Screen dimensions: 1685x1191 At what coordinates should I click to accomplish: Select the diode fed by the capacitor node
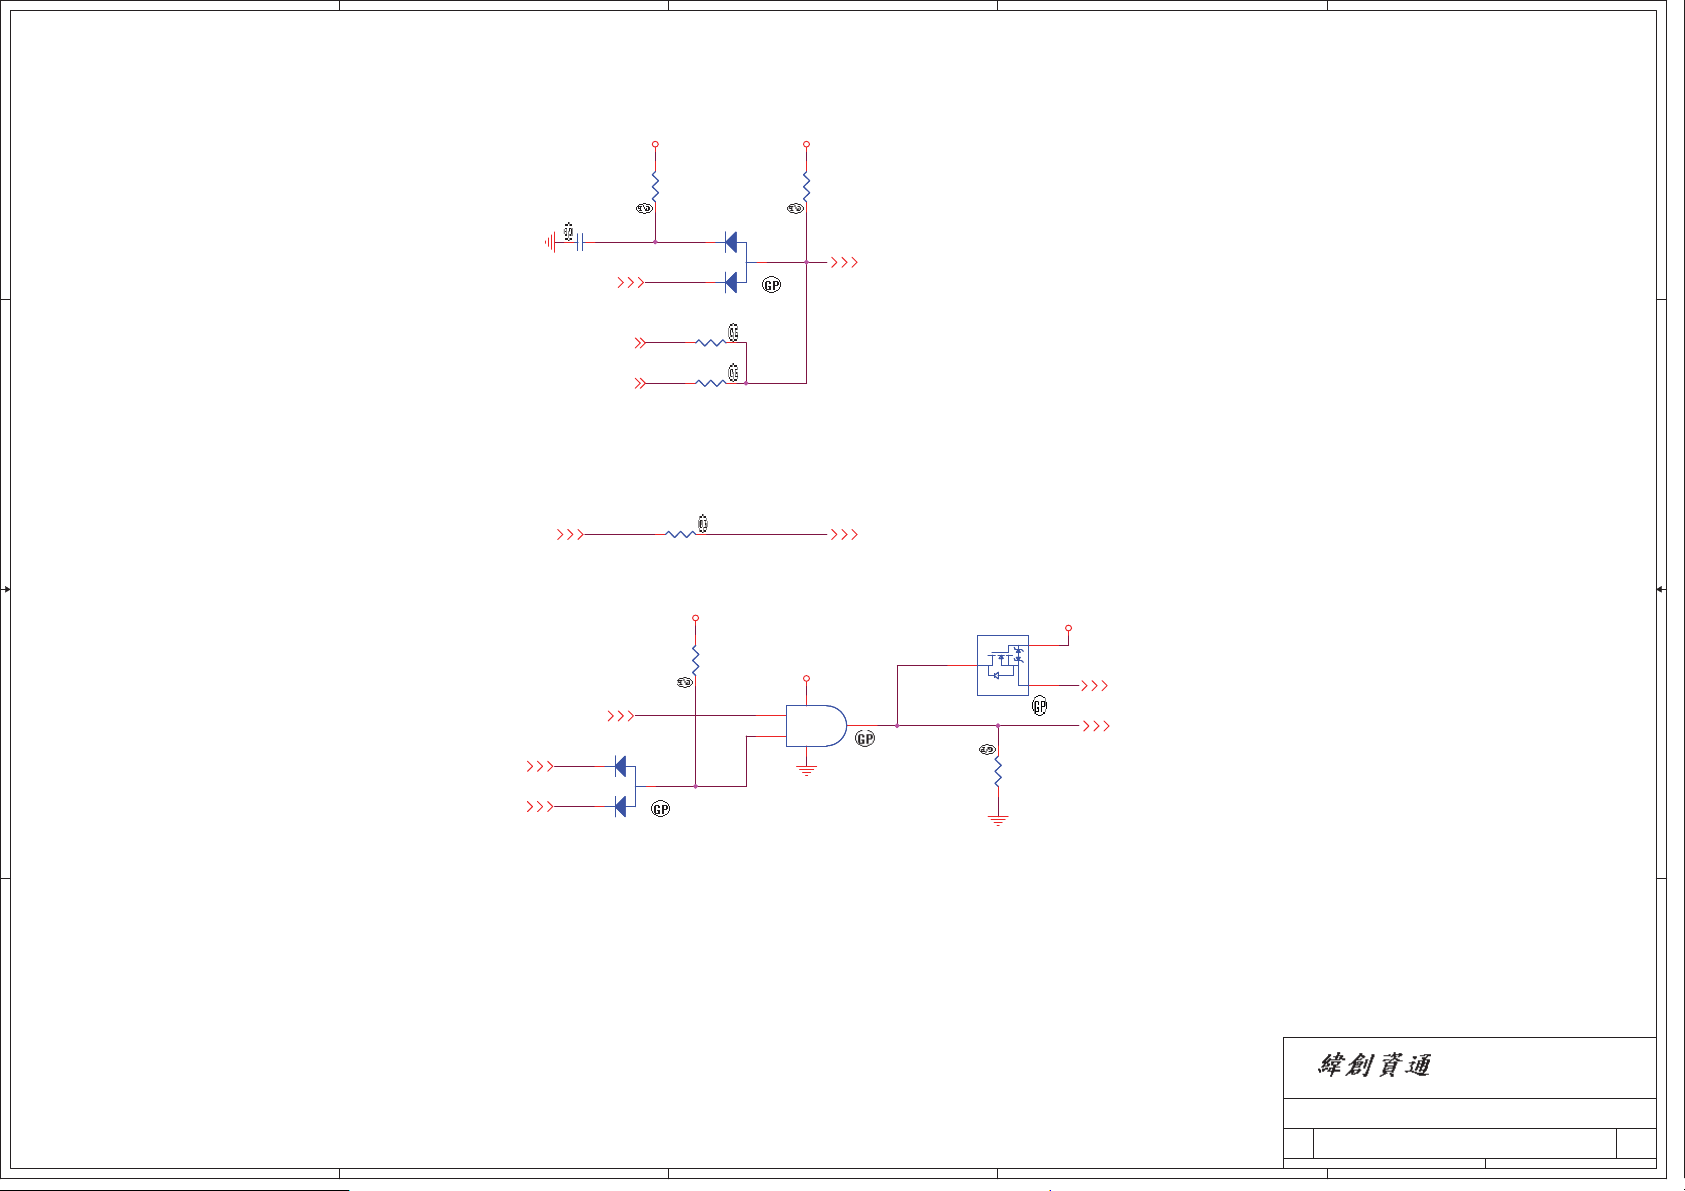(731, 242)
